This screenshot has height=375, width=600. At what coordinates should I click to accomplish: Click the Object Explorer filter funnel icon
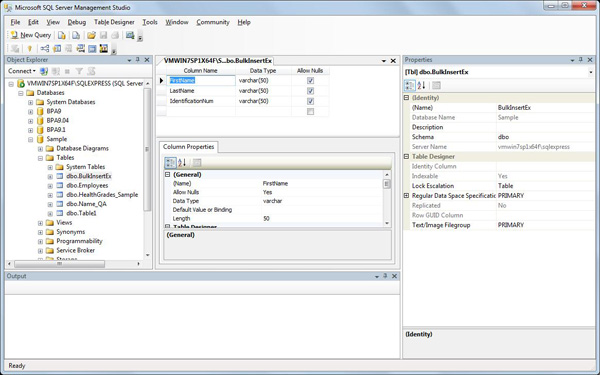[x=79, y=71]
